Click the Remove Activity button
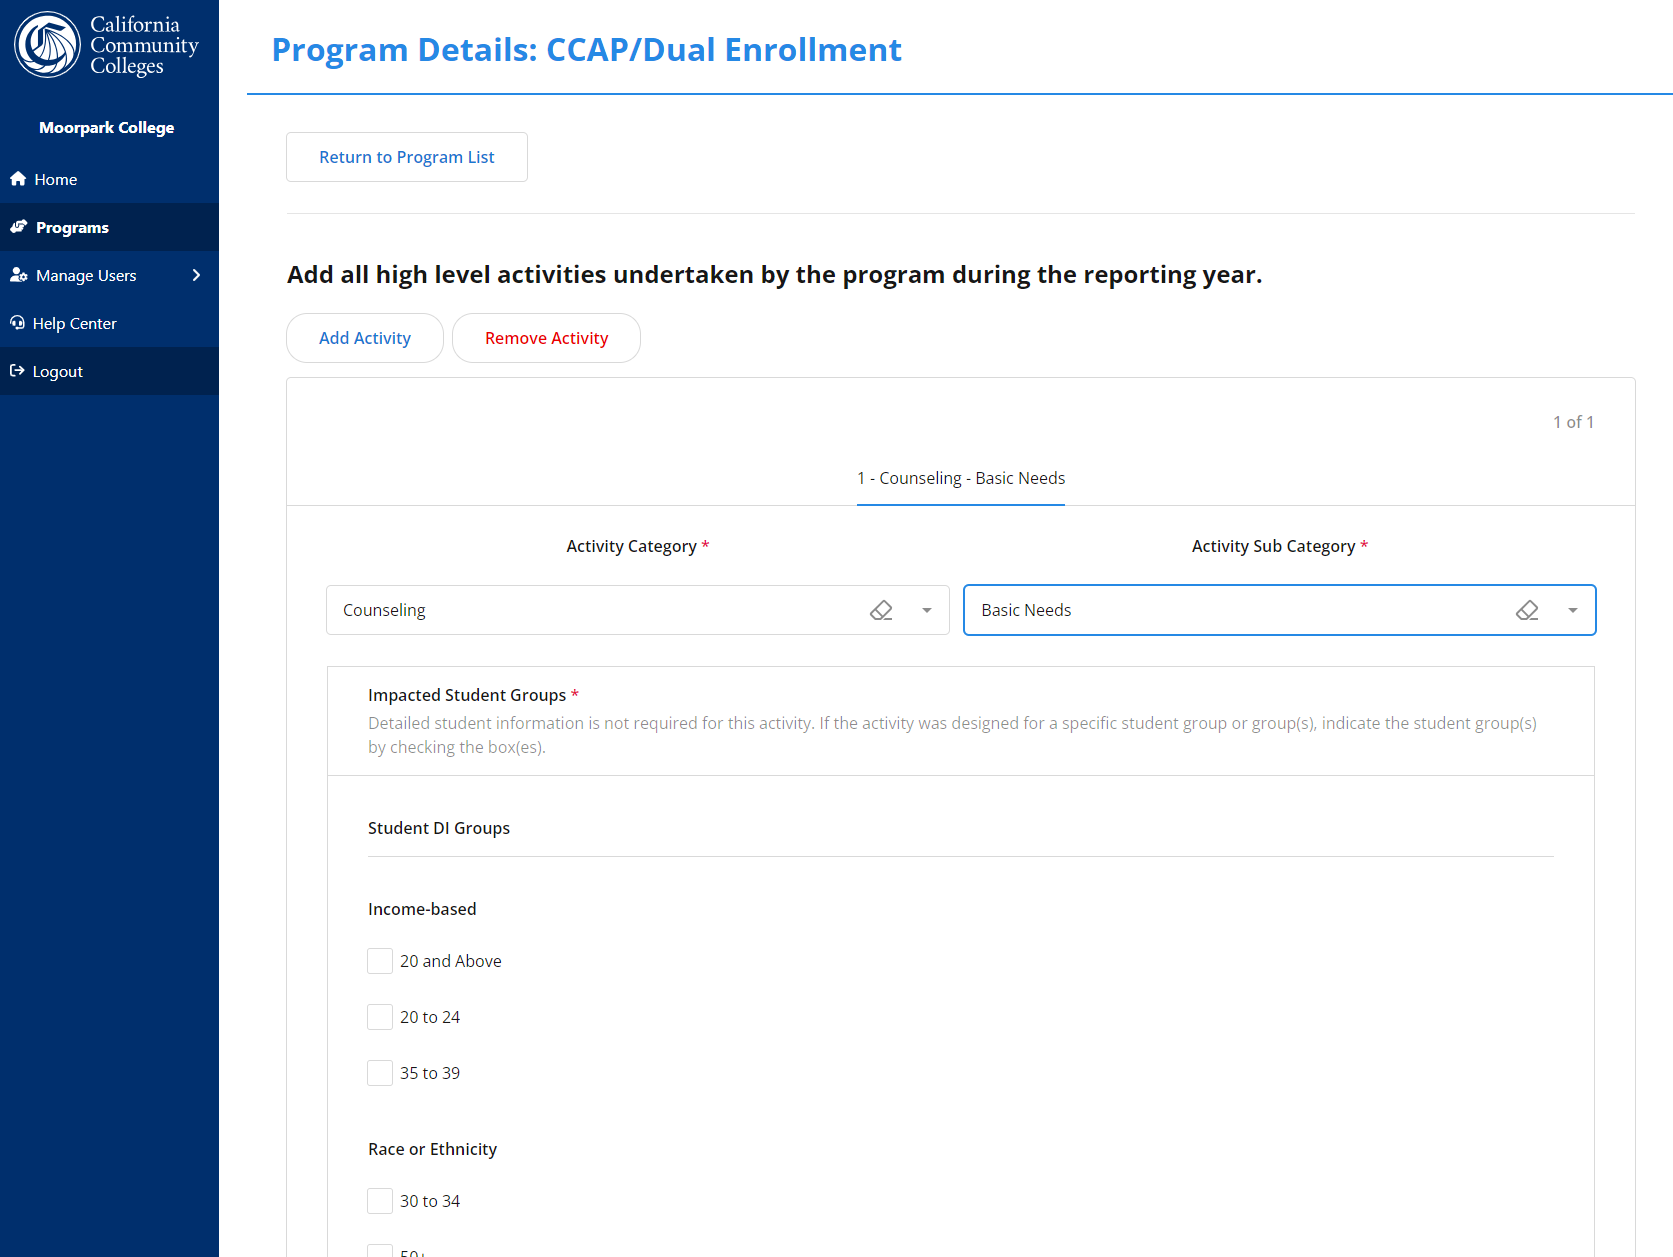 (546, 338)
